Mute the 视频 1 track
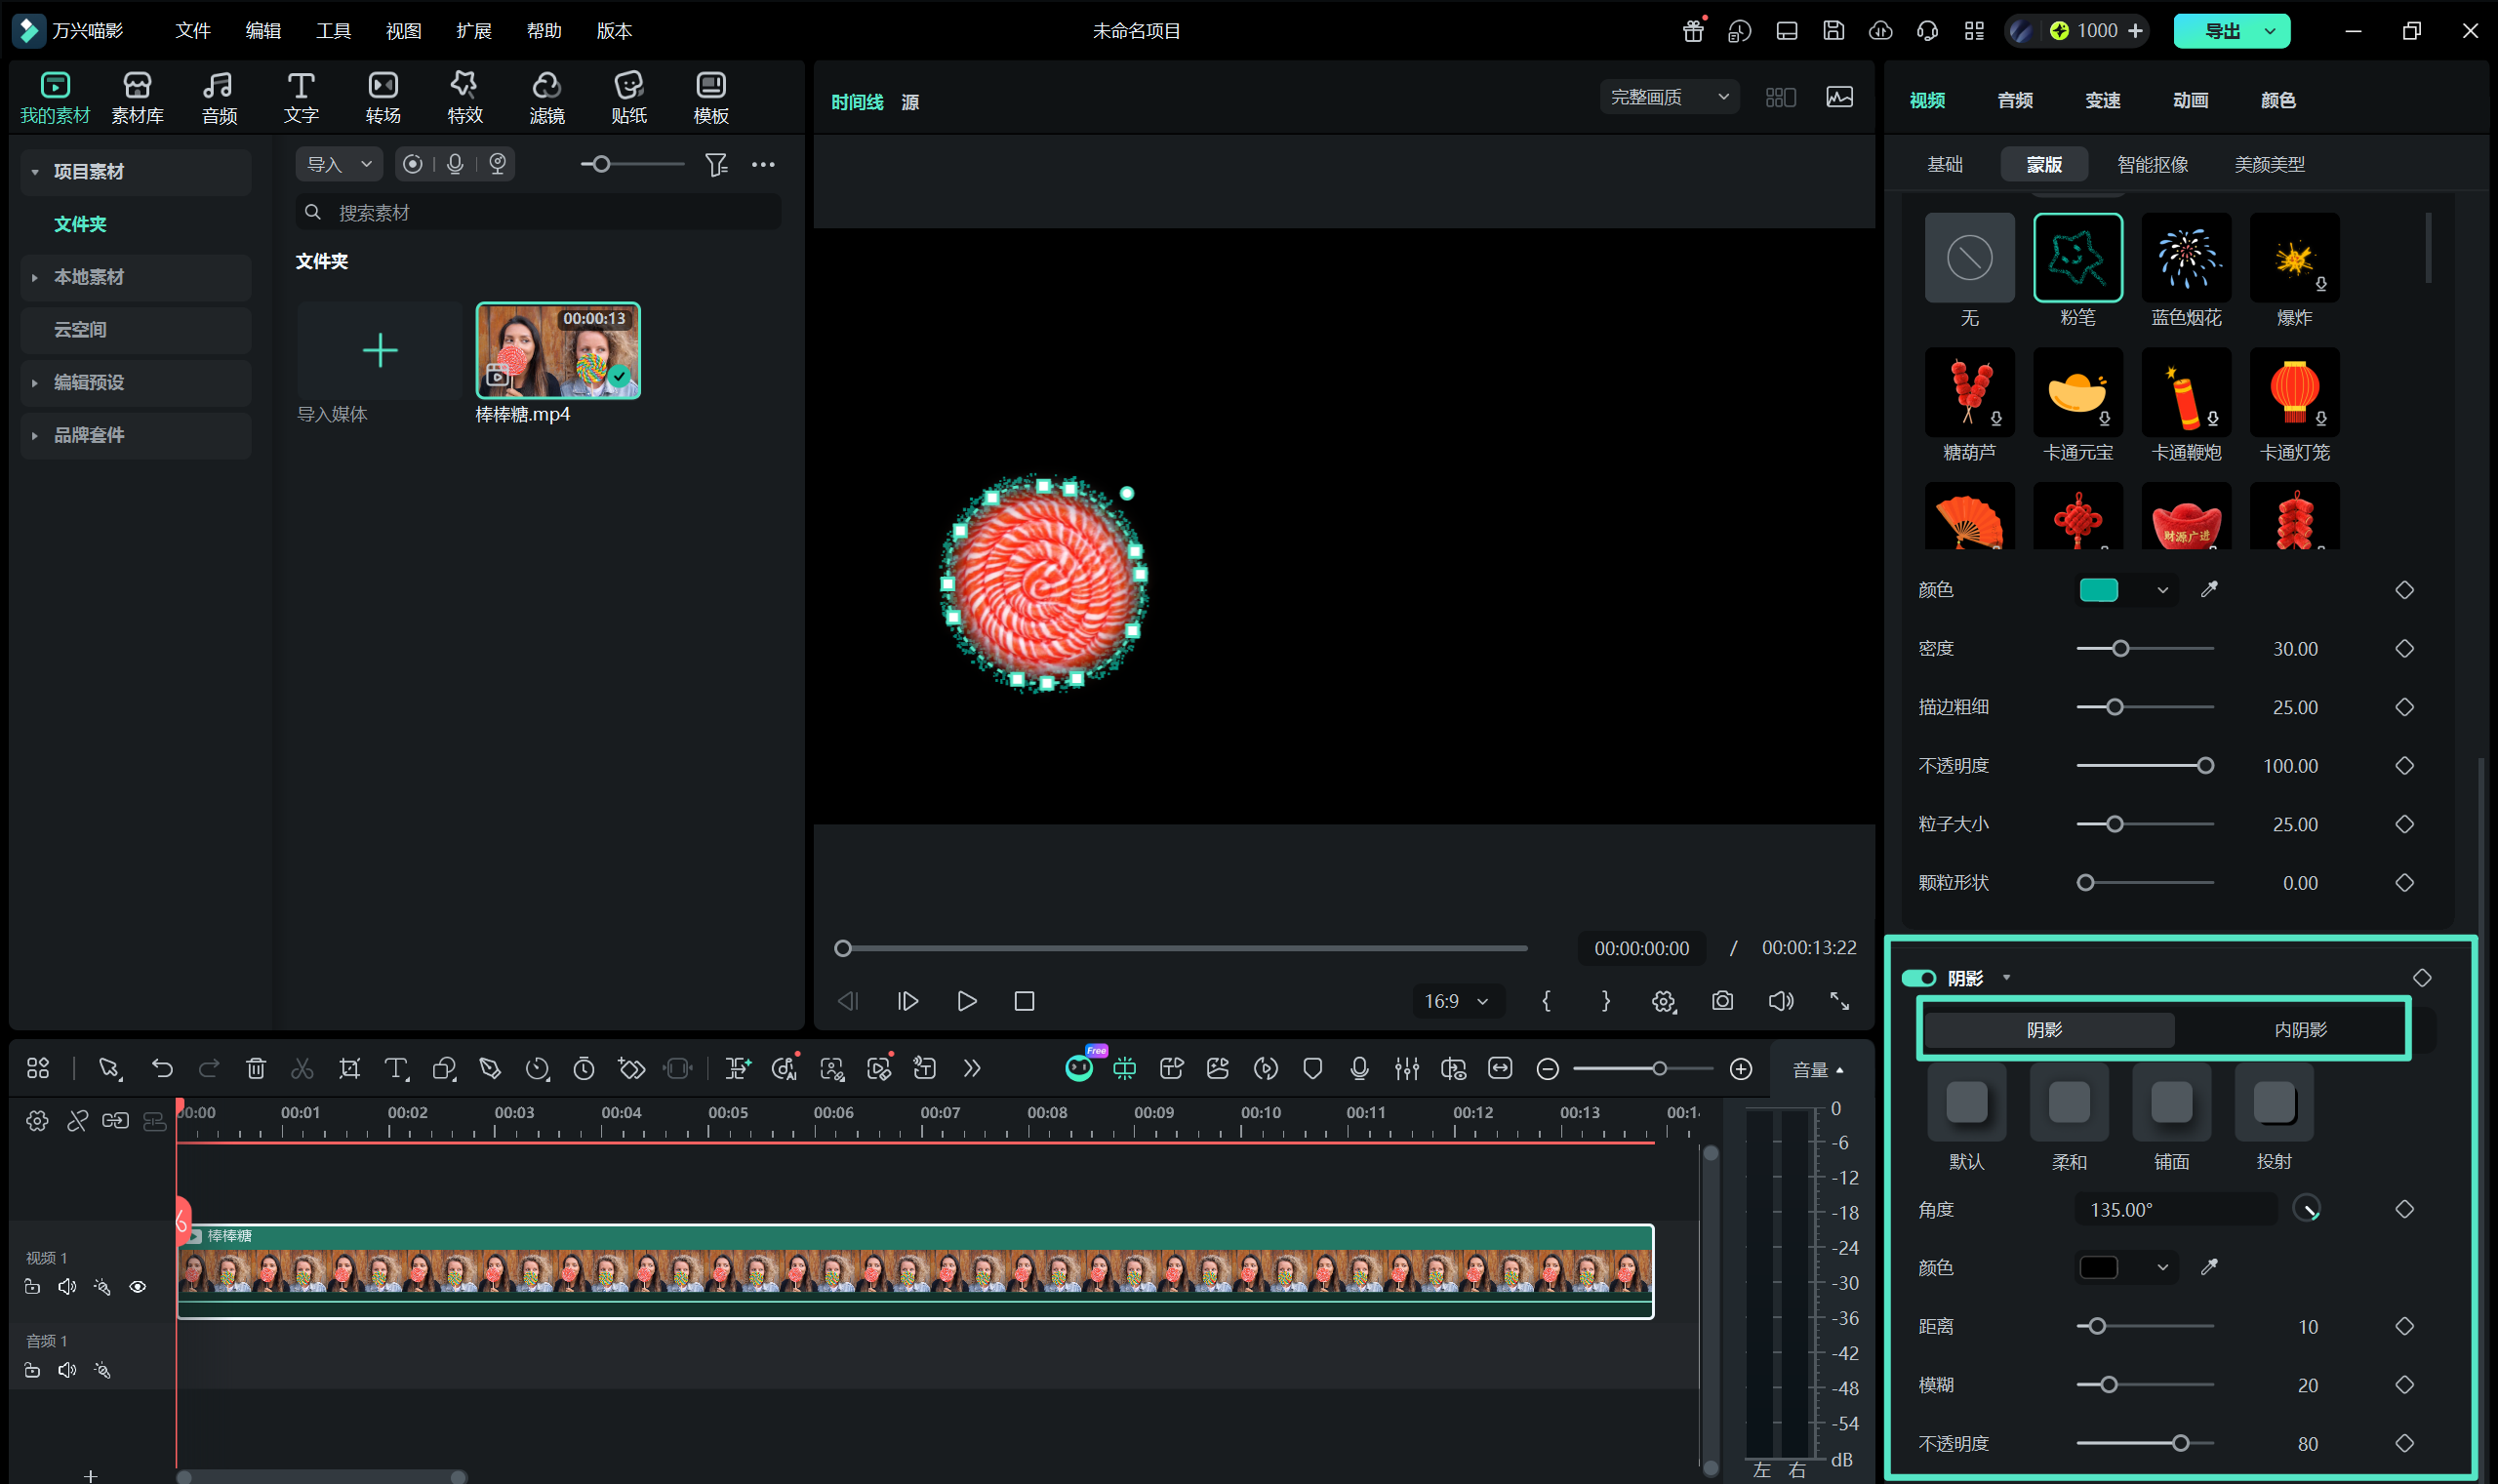This screenshot has width=2498, height=1484. click(x=67, y=1287)
